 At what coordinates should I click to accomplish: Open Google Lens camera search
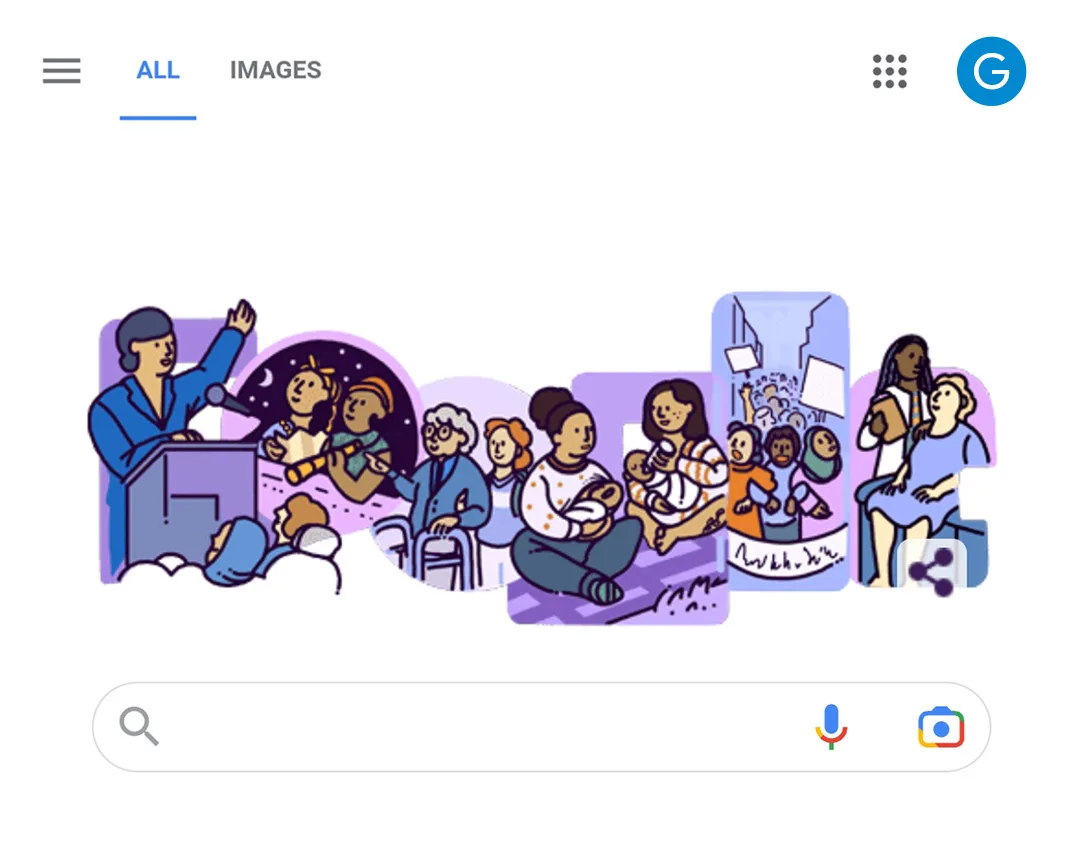pos(941,727)
